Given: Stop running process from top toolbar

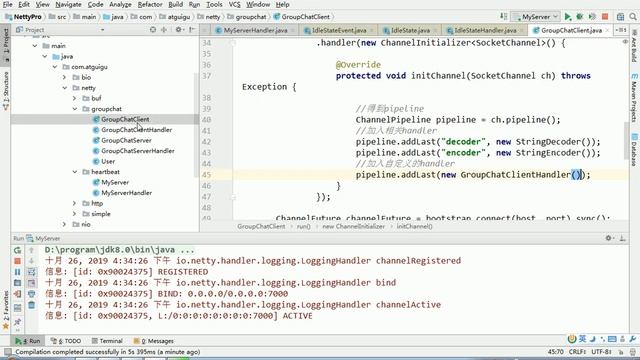Looking at the screenshot, I should [605, 17].
